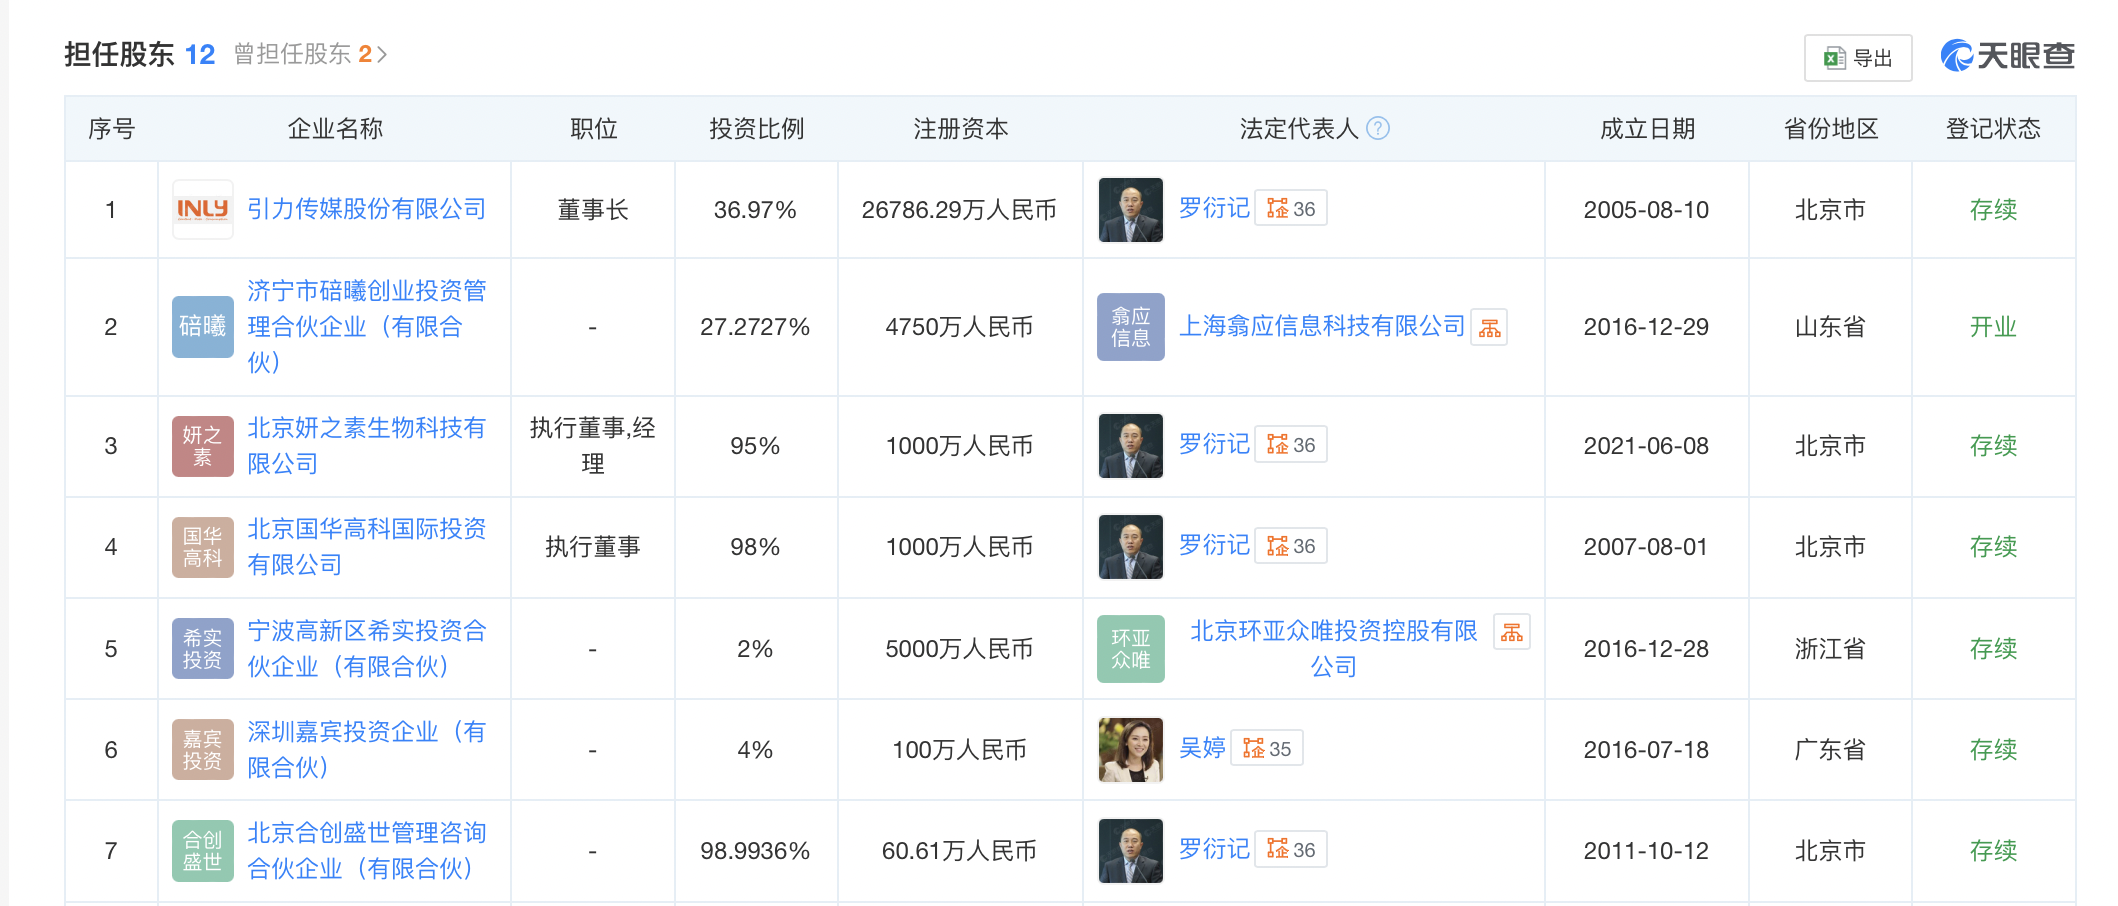The width and height of the screenshot is (2118, 906).
Task: Open 济宁市碚曦创业投资管理合伙企业 link
Action: [x=366, y=326]
